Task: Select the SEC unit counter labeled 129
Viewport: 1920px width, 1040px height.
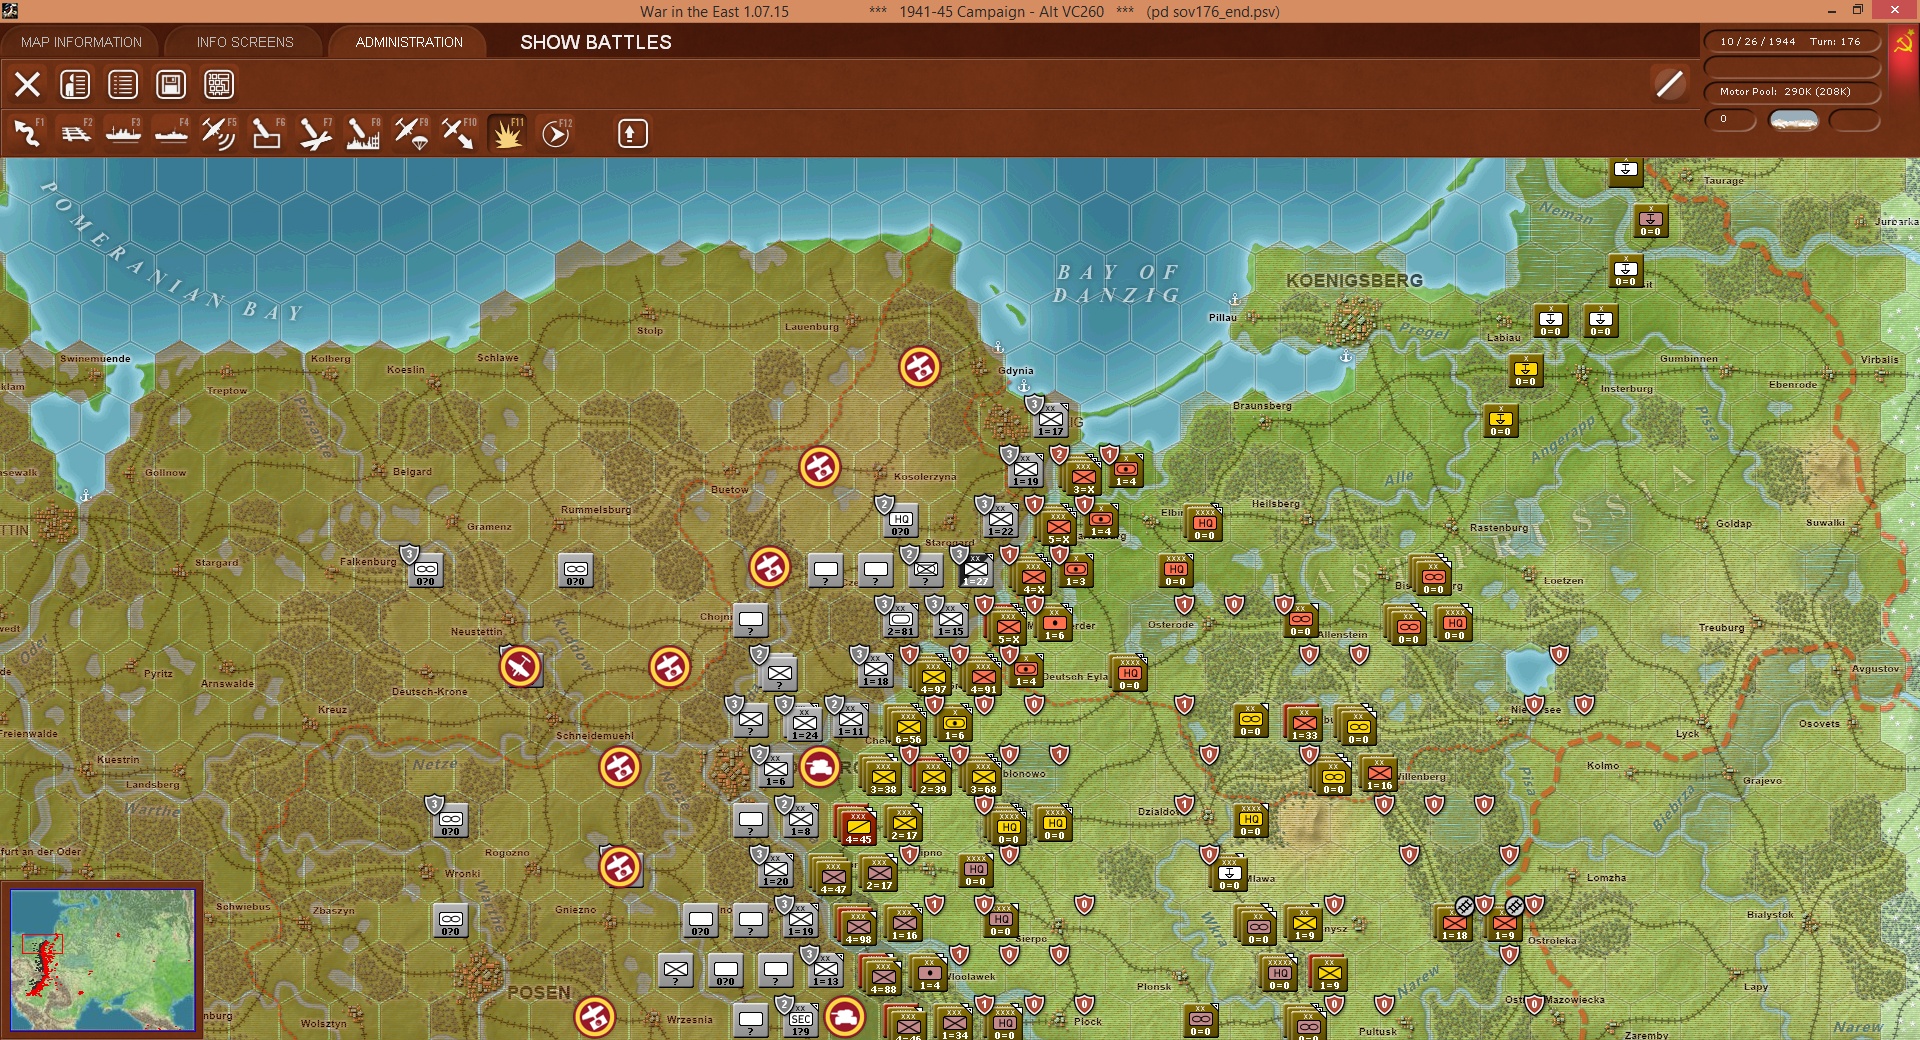Action: [x=801, y=1020]
